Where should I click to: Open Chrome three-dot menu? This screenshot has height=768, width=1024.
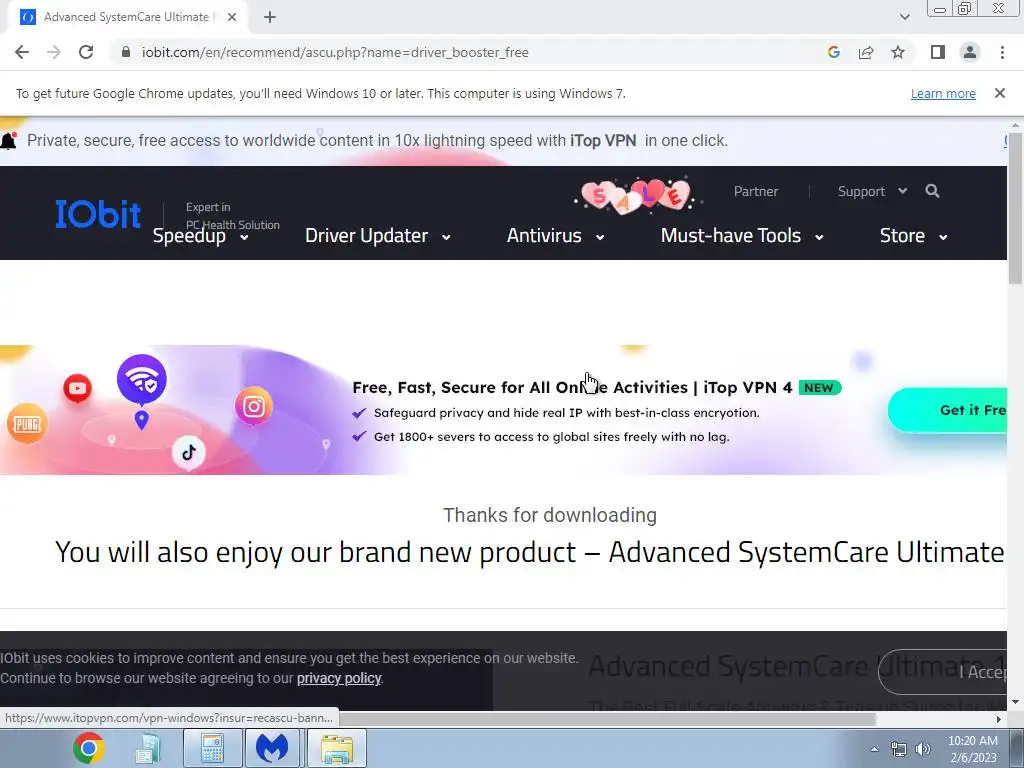click(1002, 52)
